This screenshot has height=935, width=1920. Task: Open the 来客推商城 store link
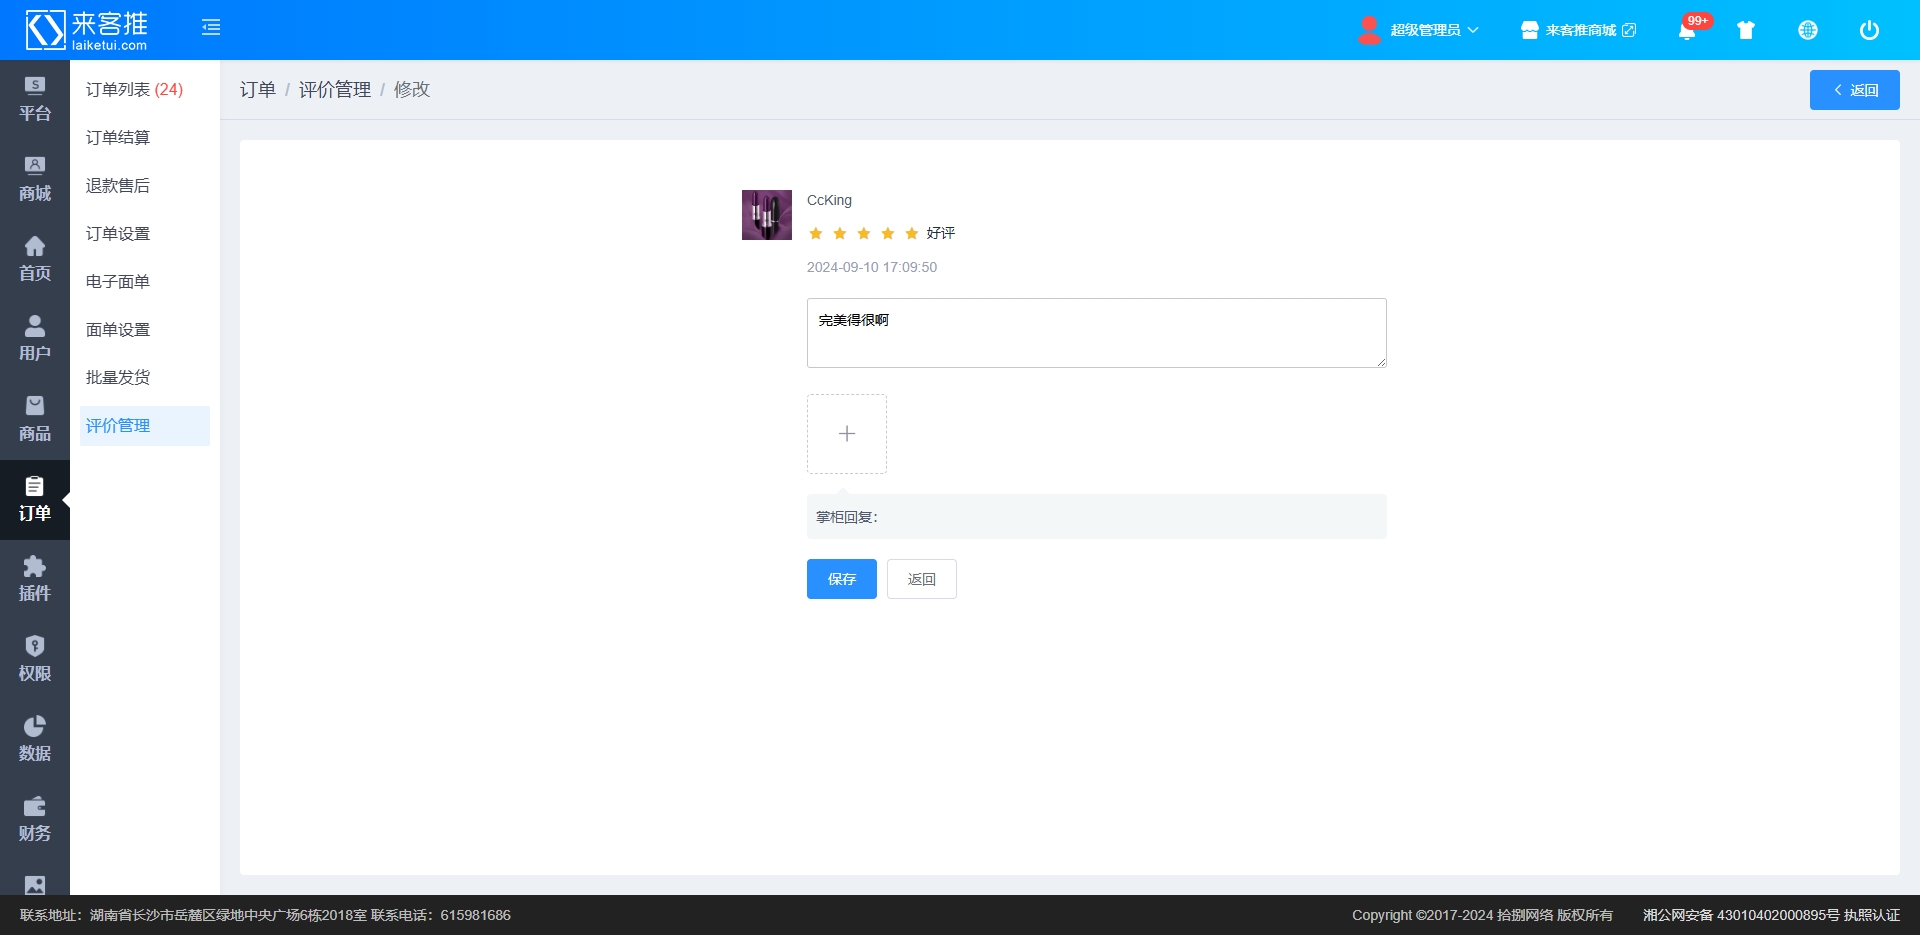[x=1578, y=30]
